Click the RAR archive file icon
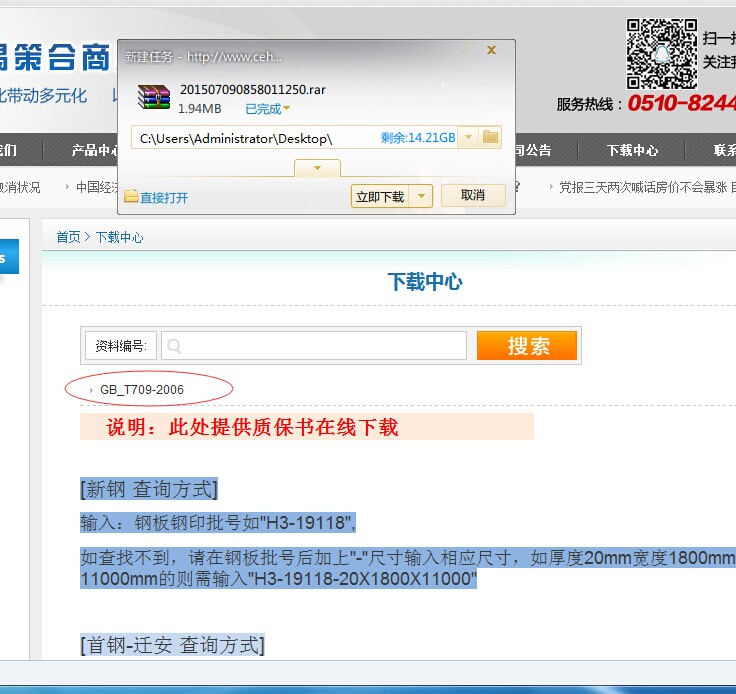 [154, 98]
